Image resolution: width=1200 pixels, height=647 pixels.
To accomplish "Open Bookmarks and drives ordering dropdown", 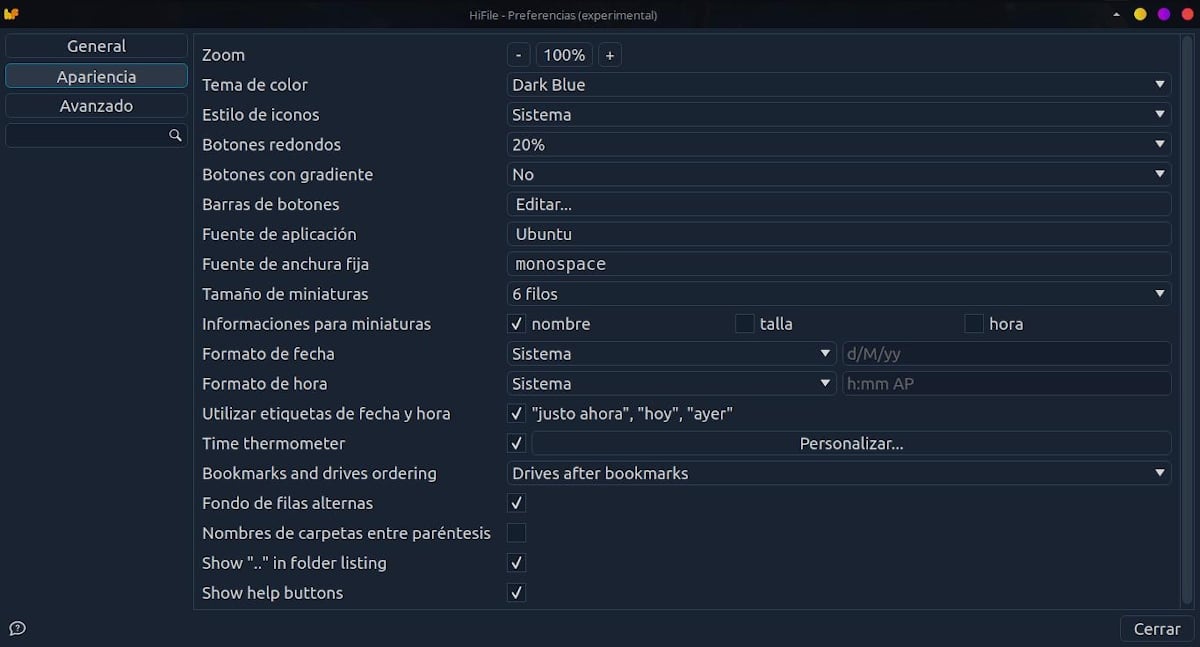I will (x=838, y=473).
